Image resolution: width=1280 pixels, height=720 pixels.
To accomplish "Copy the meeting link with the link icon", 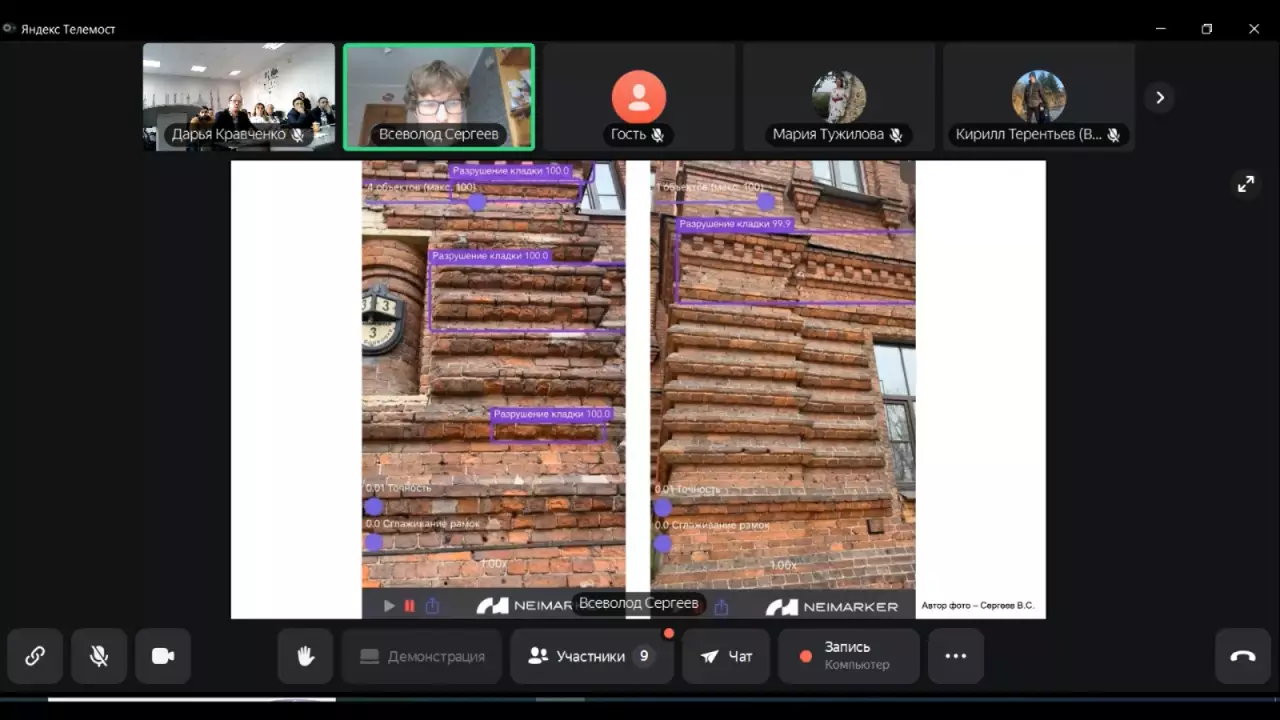I will (x=35, y=656).
